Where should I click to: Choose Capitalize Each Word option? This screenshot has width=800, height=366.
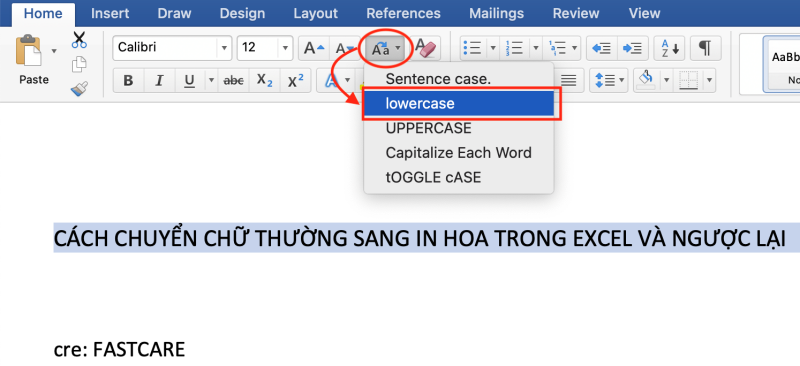click(458, 153)
